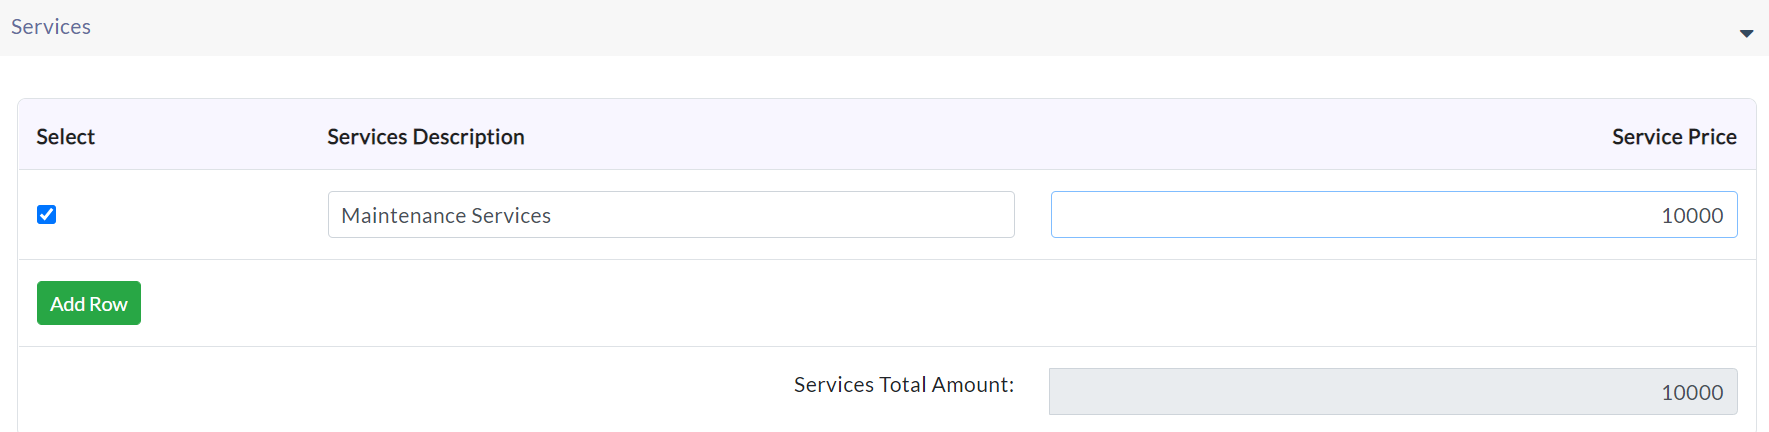Click the blank area left of the total label
The width and height of the screenshot is (1769, 432).
(x=400, y=390)
